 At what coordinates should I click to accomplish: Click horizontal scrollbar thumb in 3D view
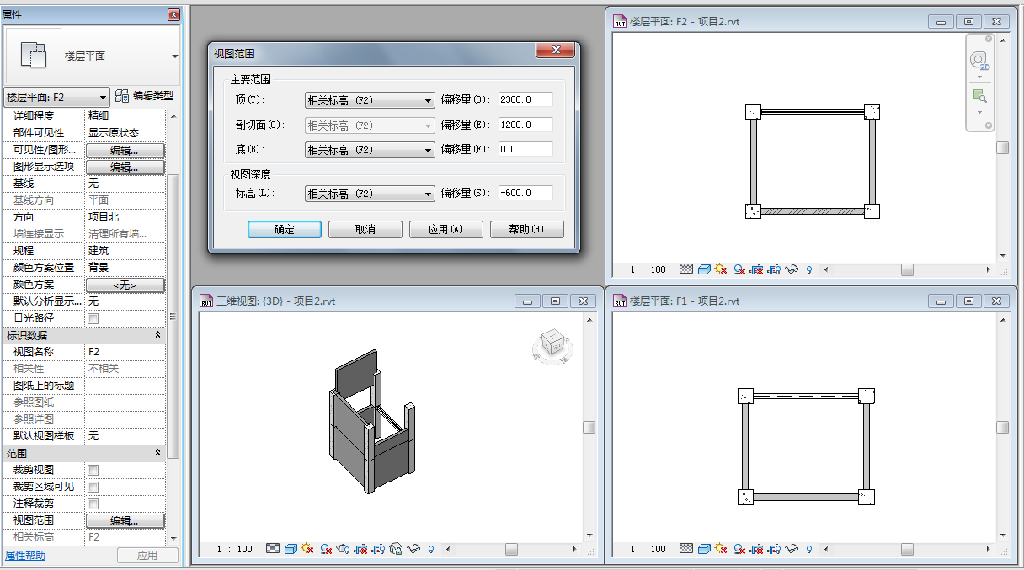tap(511, 549)
